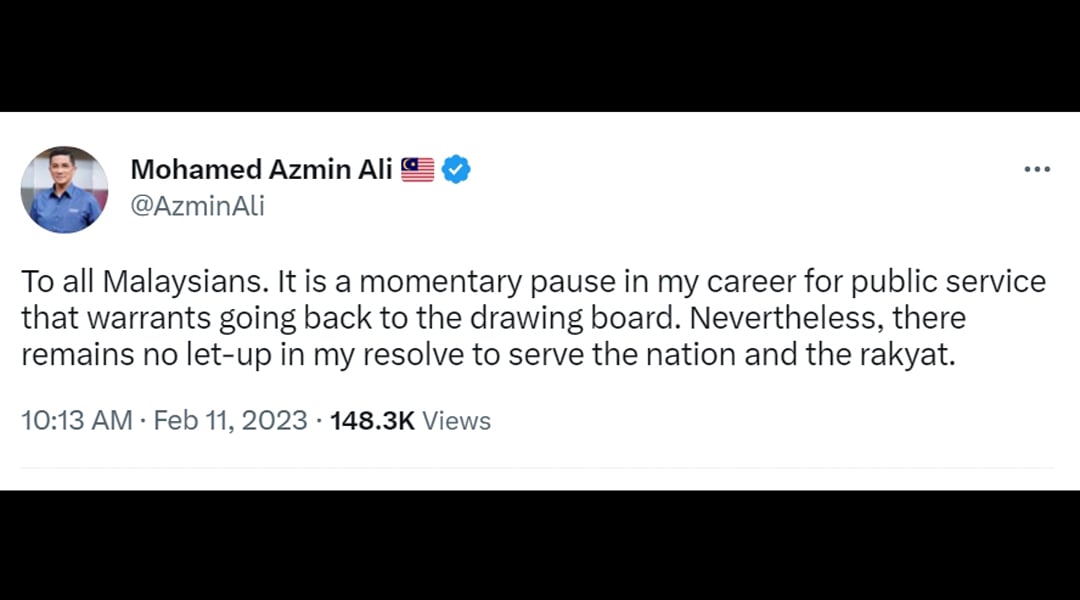
Task: Click the 148.3K view count
Action: tap(373, 420)
